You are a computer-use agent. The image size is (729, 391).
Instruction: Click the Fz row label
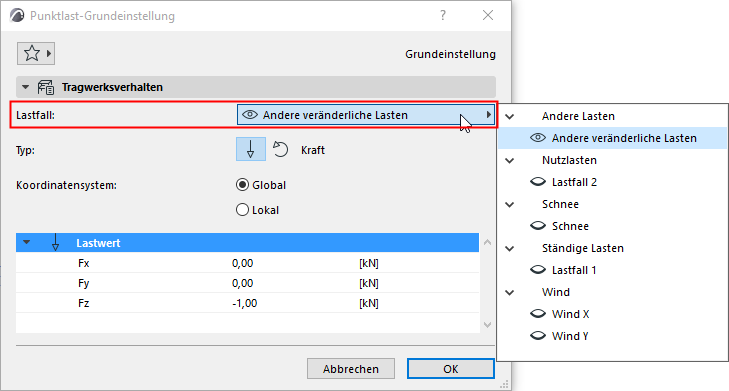pyautogui.click(x=84, y=303)
